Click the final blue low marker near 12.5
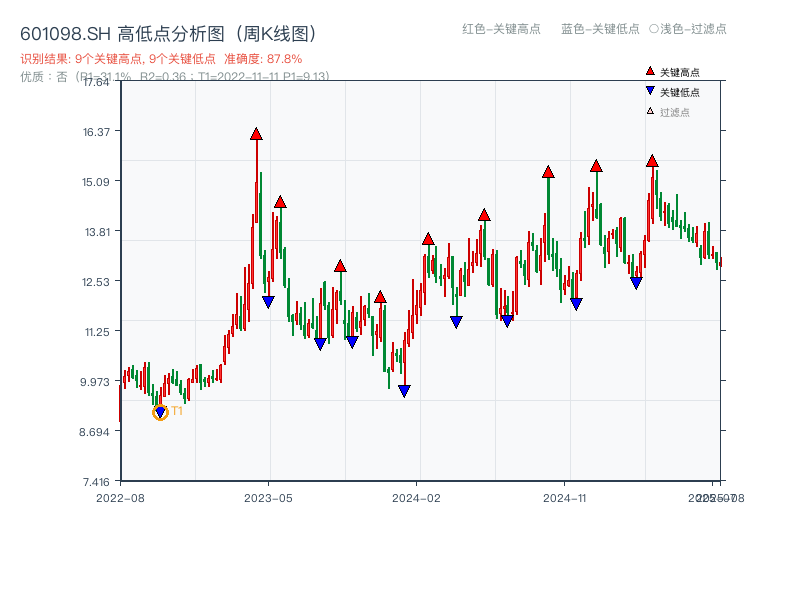Screen dimensions: 800x600 (x=636, y=283)
